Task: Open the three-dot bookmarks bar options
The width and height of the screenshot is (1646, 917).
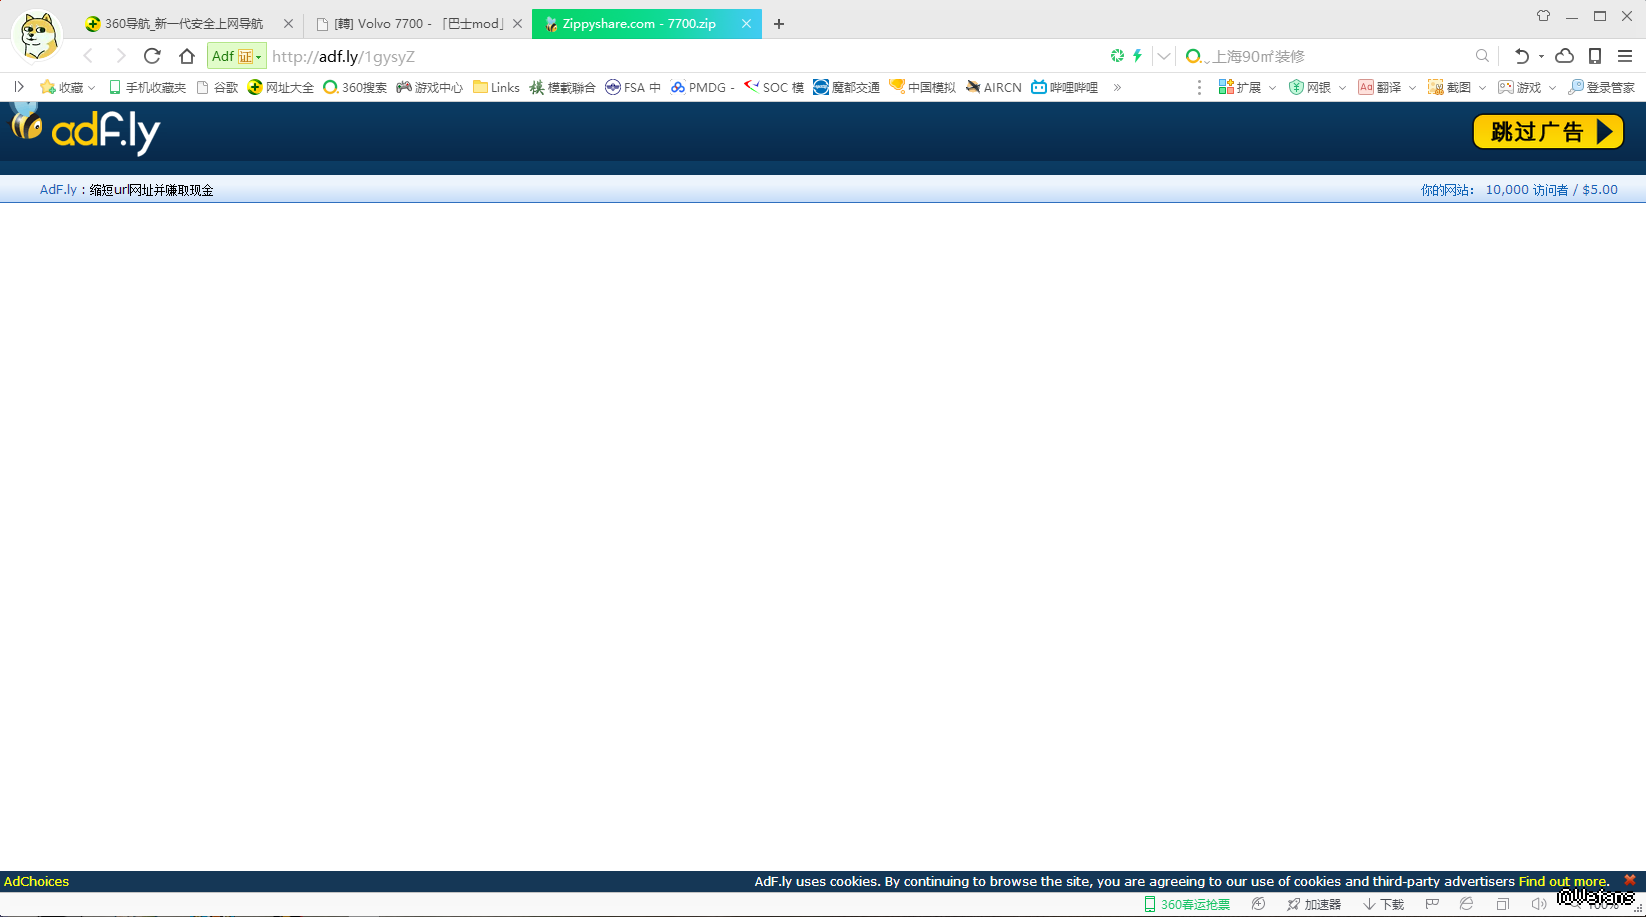Action: [x=1199, y=88]
